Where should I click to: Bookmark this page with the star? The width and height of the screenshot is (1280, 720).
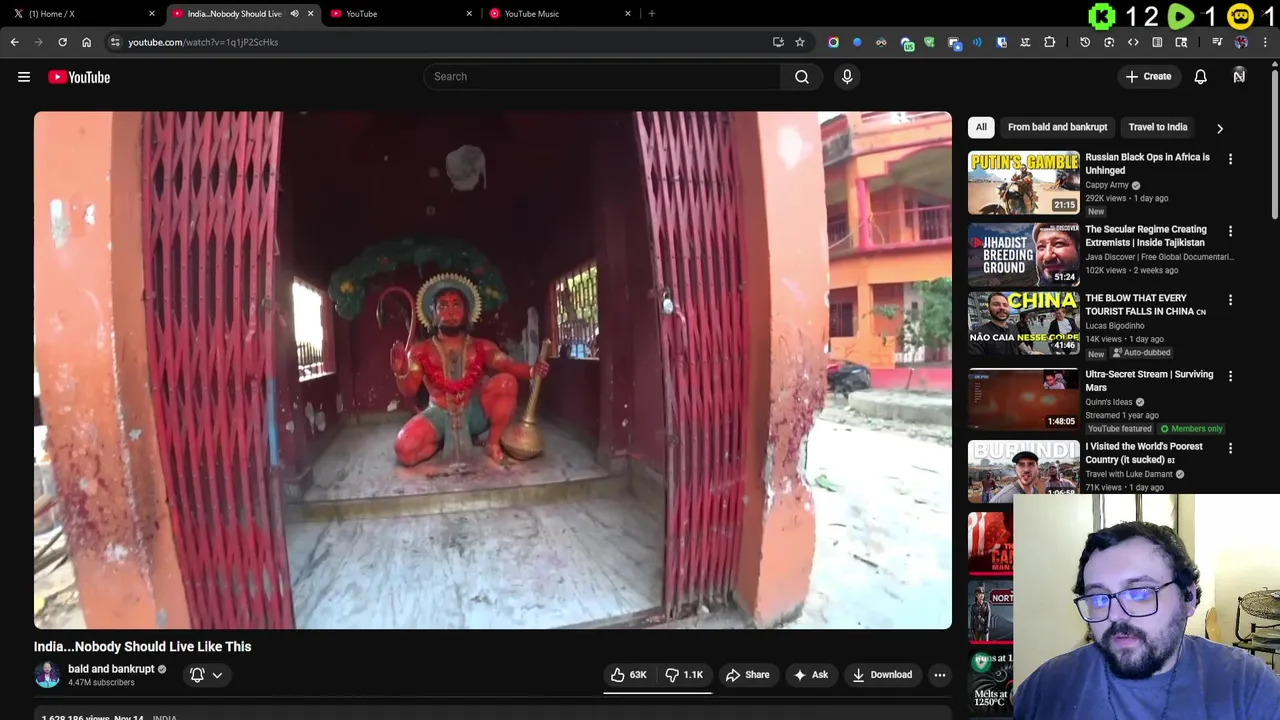[800, 42]
